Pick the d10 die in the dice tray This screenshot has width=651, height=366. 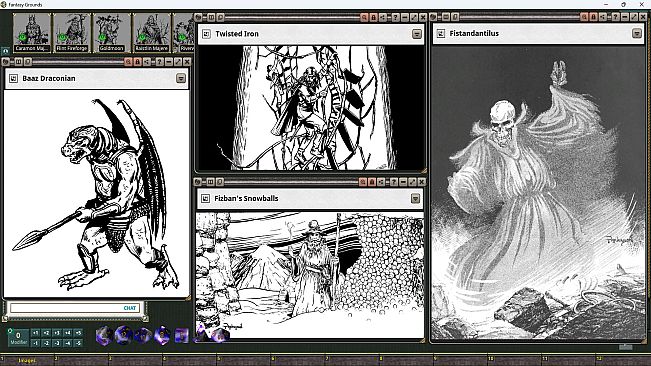click(x=143, y=335)
